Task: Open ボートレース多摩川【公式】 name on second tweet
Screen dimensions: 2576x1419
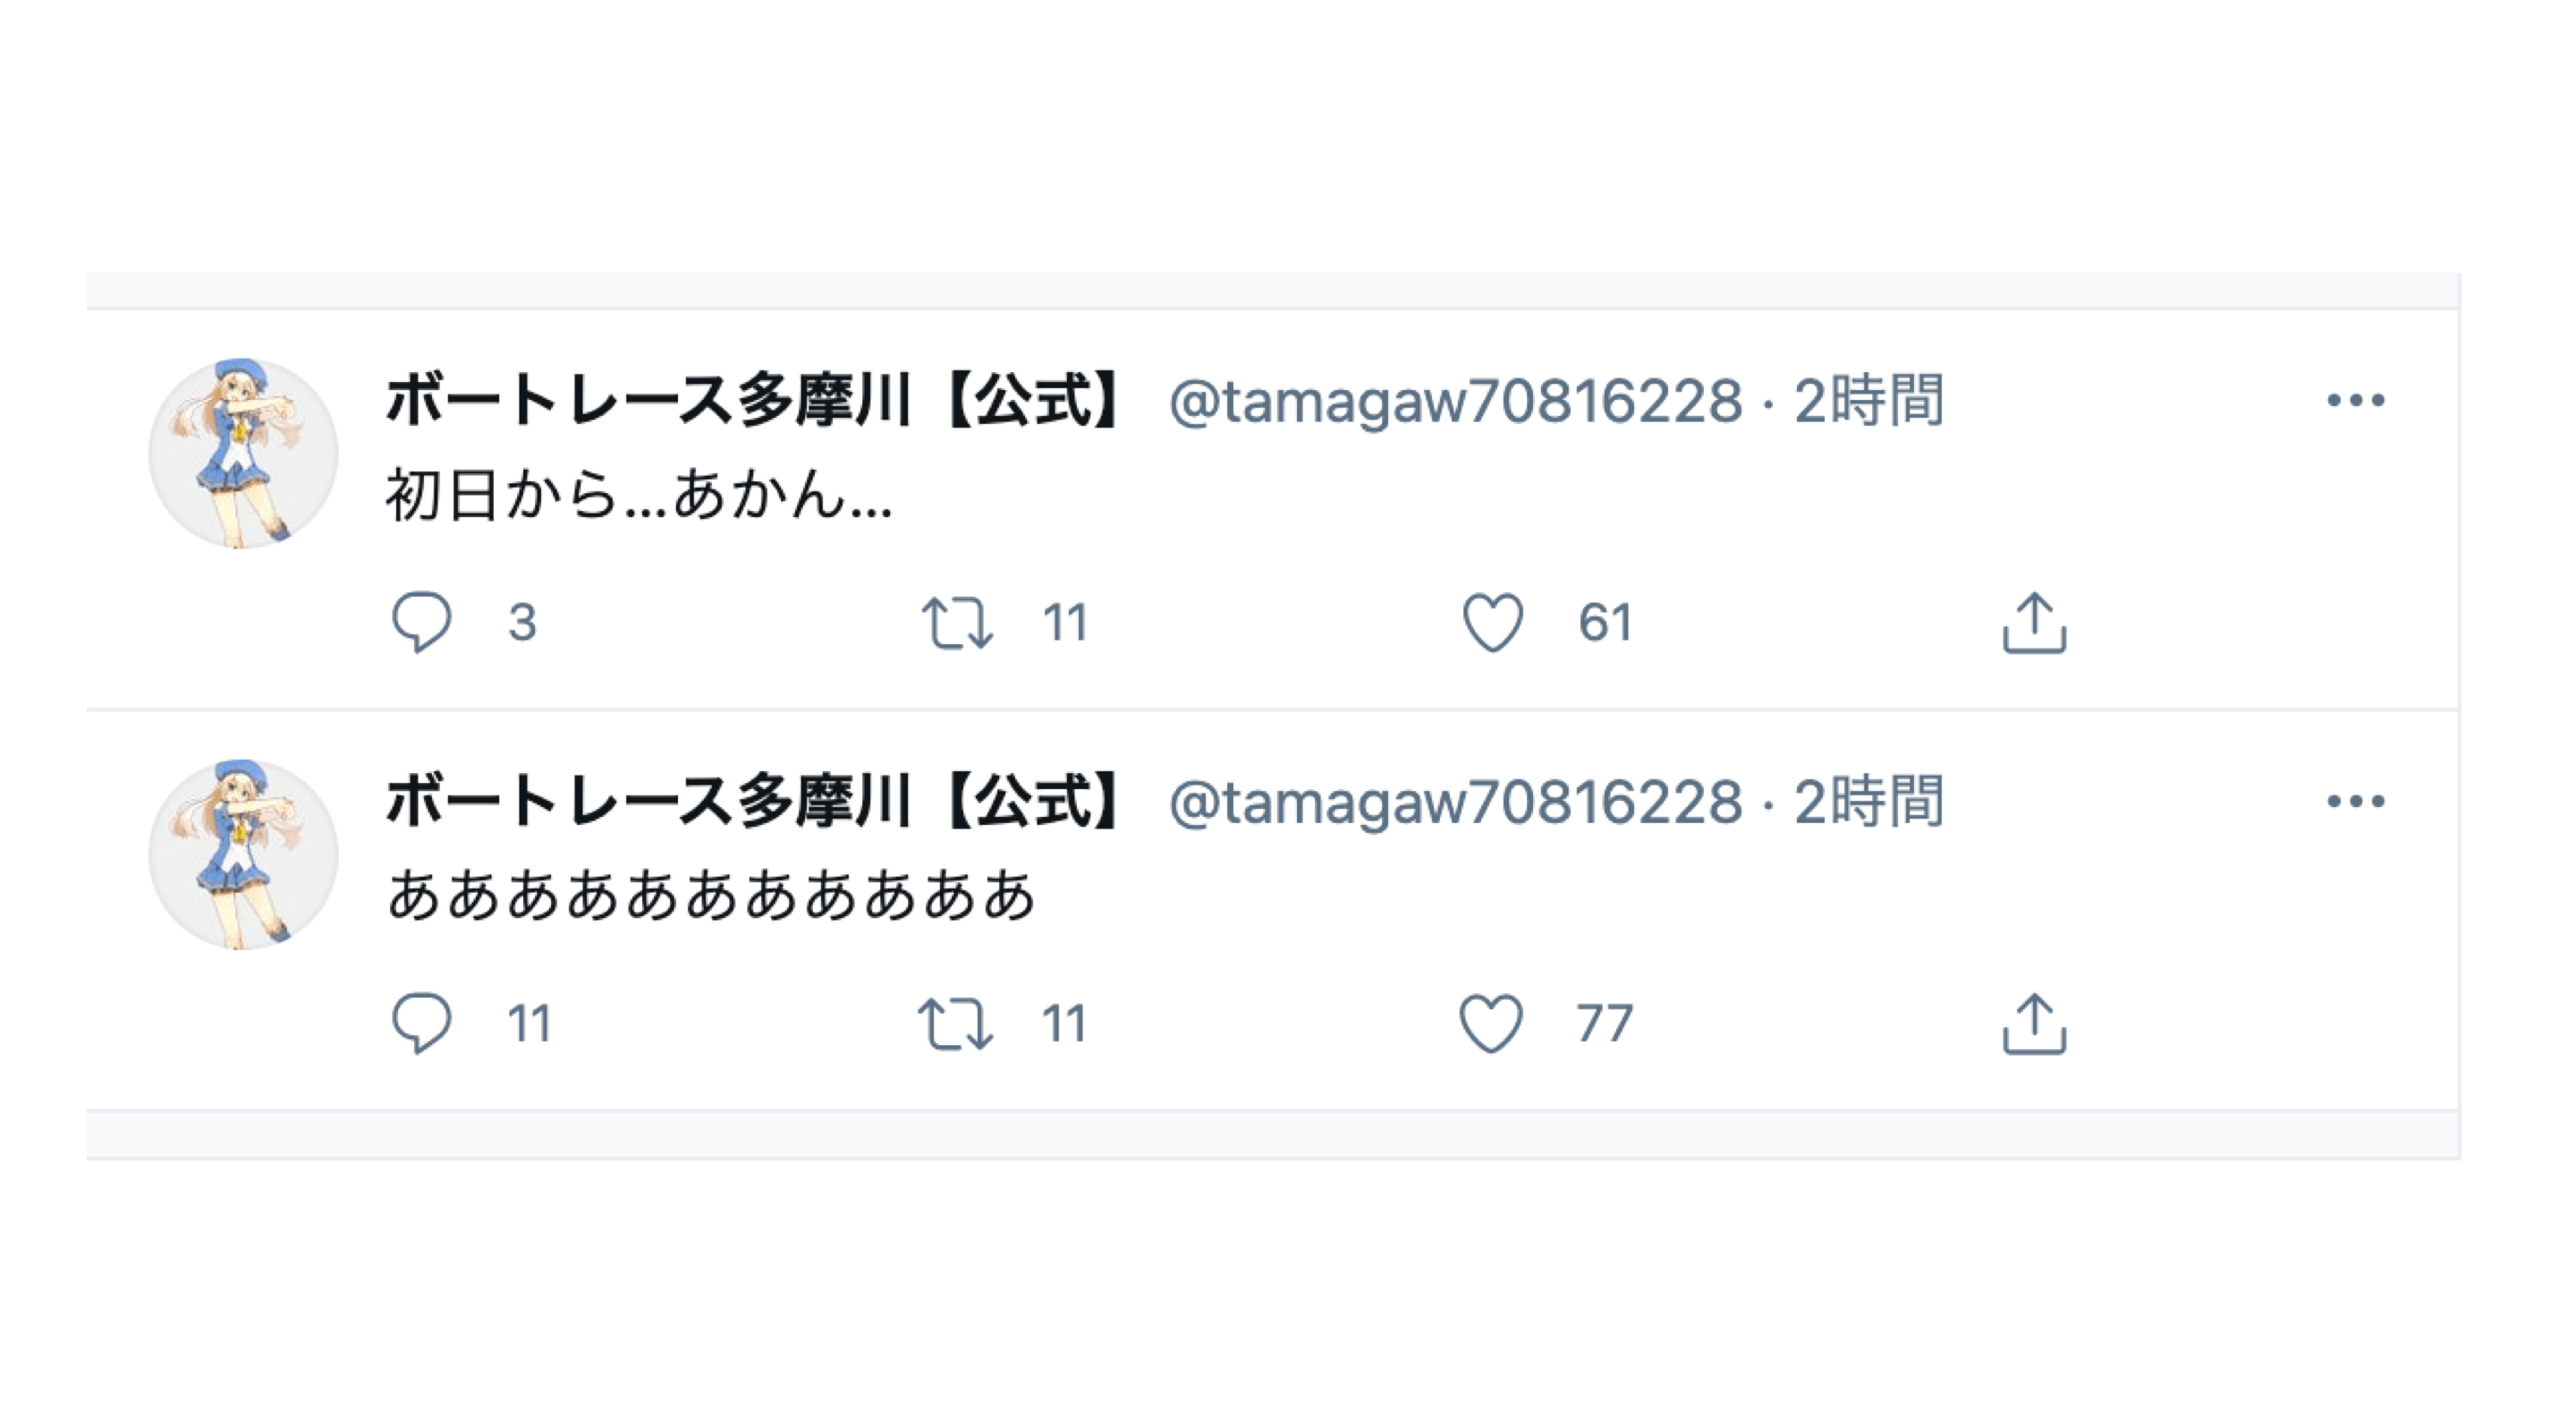Action: point(756,801)
